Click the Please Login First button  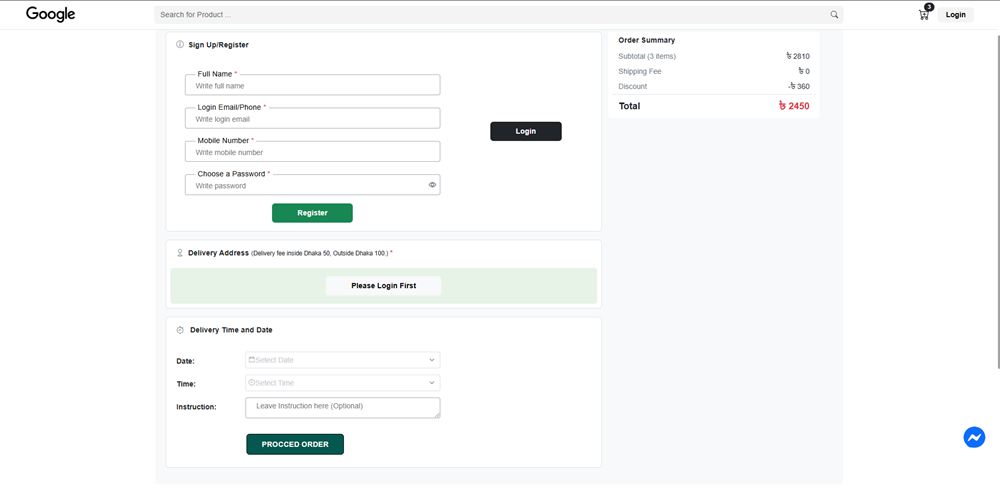pos(383,286)
